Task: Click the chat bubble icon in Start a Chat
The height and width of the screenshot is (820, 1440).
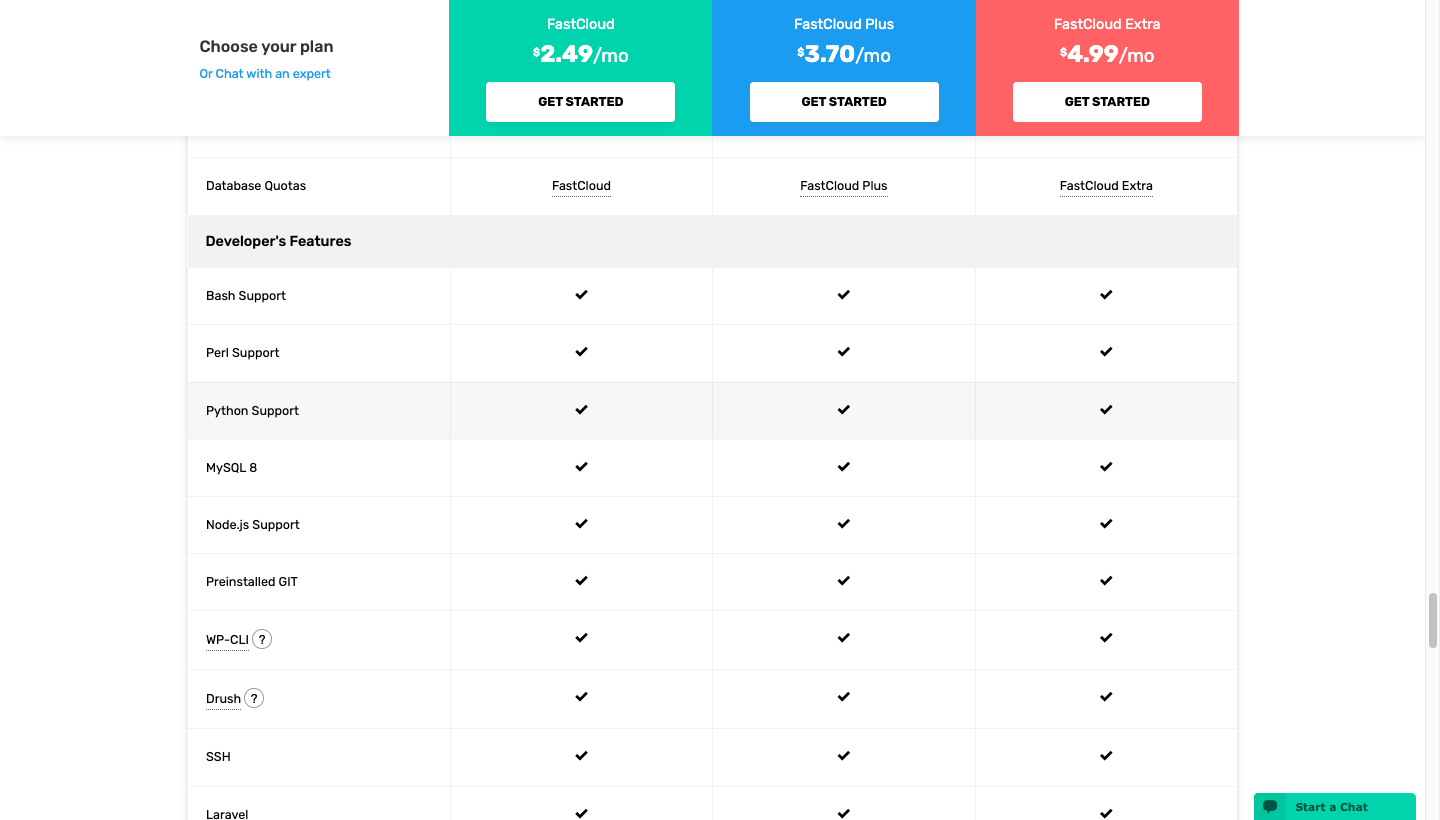Action: coord(1270,807)
